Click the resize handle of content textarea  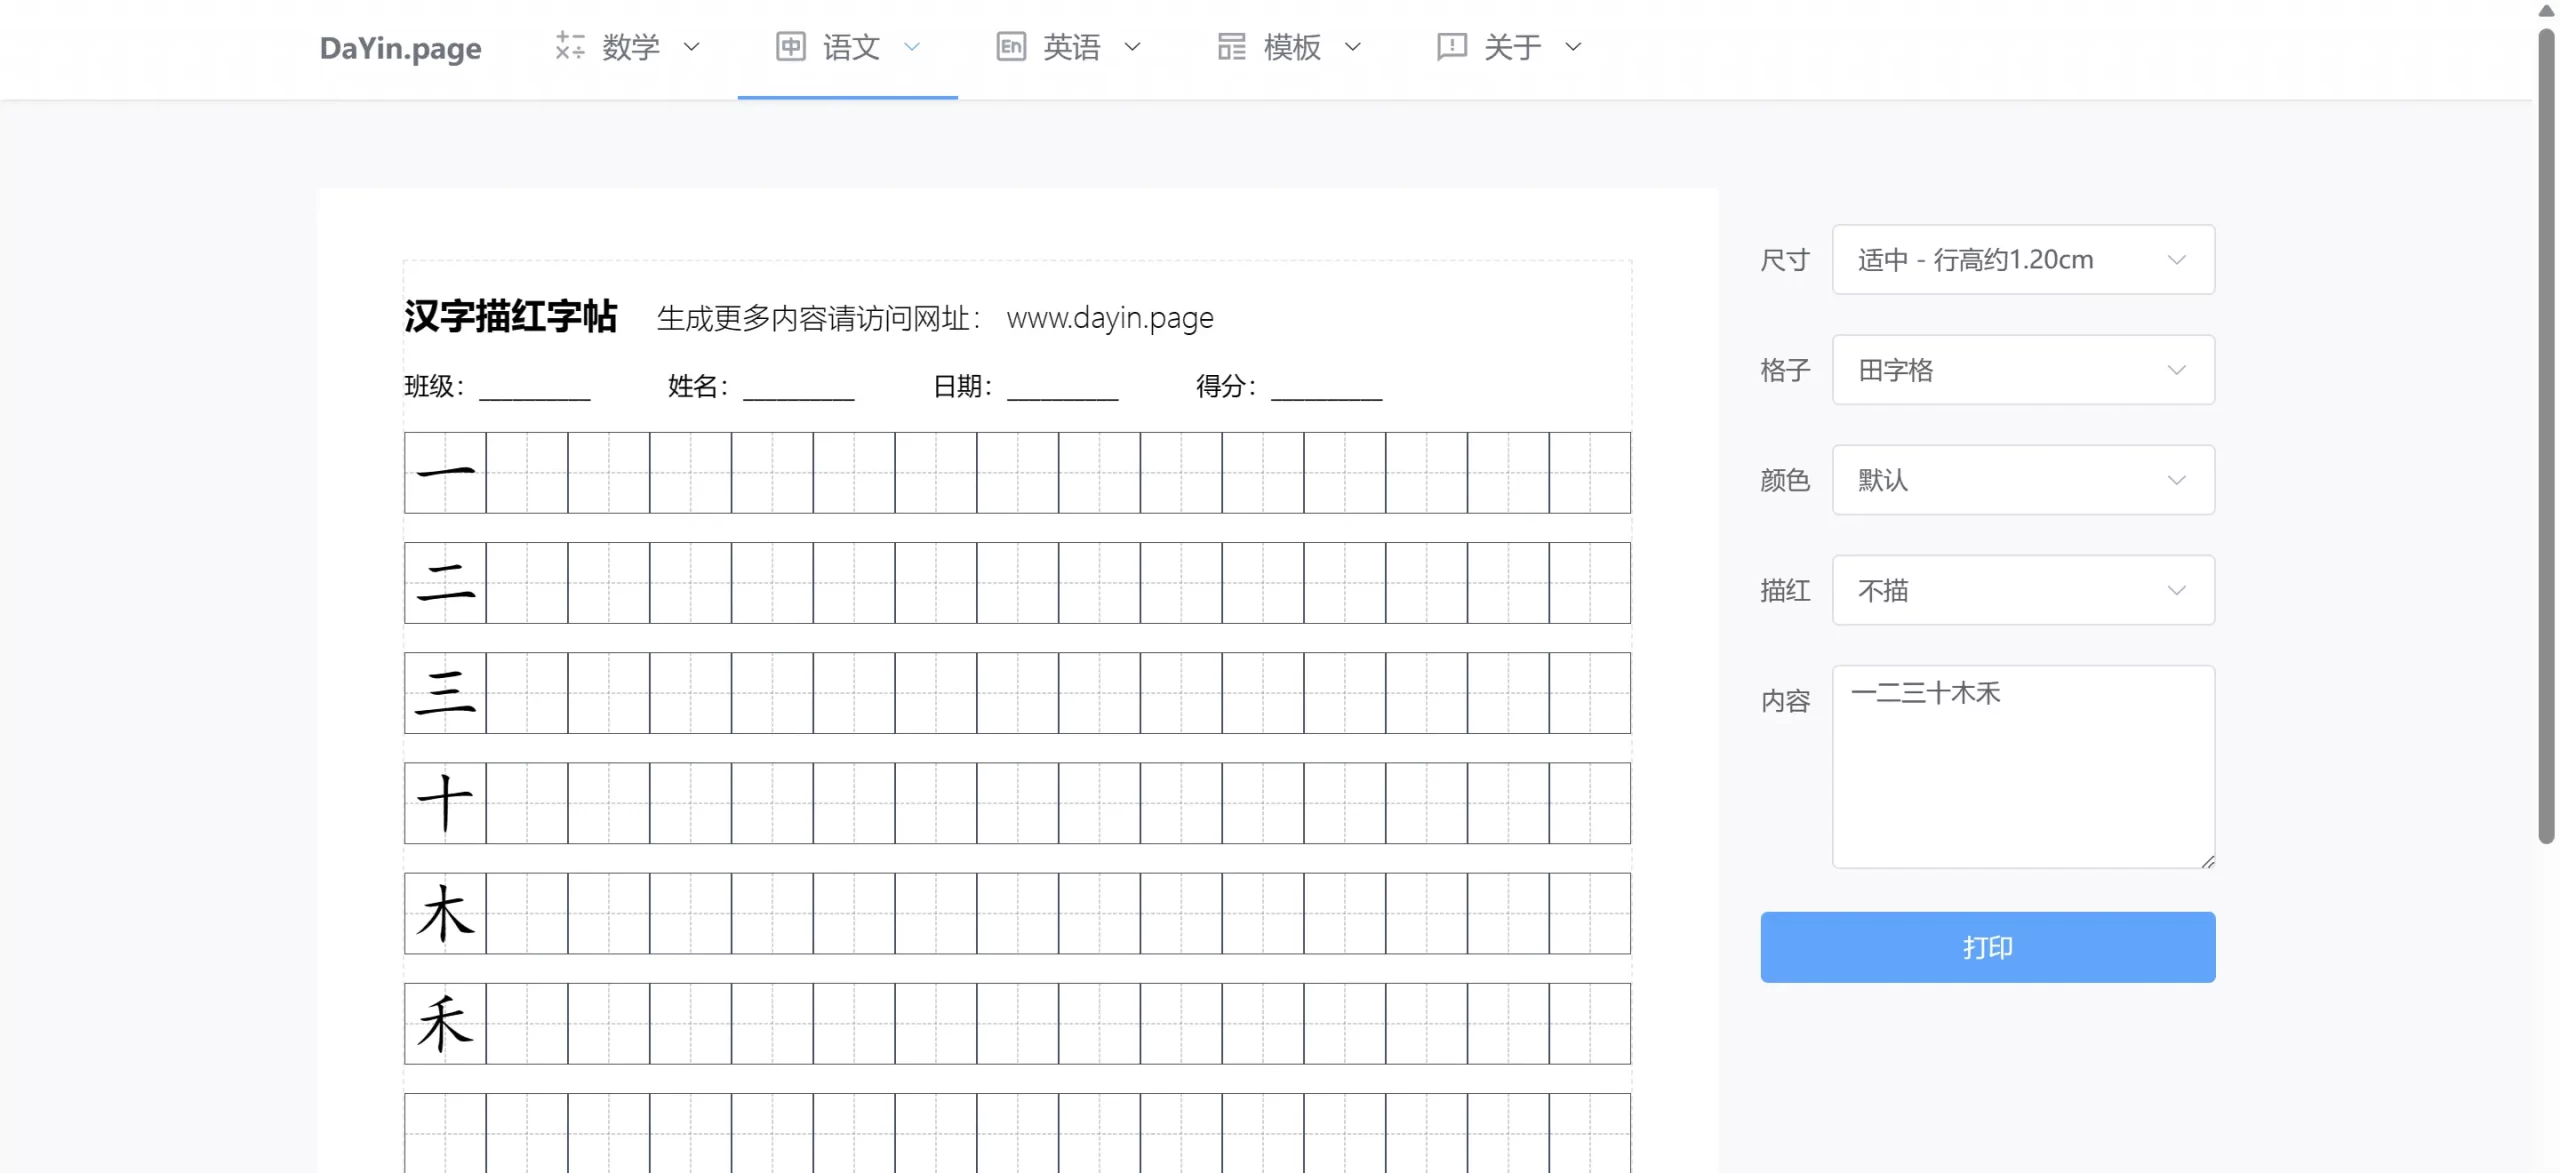2207,861
